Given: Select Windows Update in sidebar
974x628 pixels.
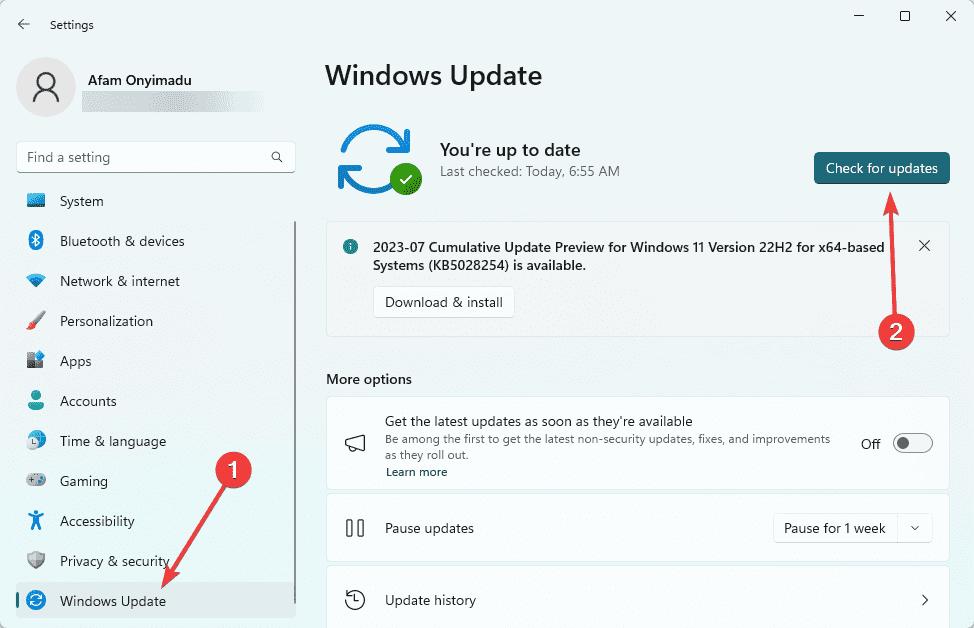Looking at the screenshot, I should [x=155, y=601].
